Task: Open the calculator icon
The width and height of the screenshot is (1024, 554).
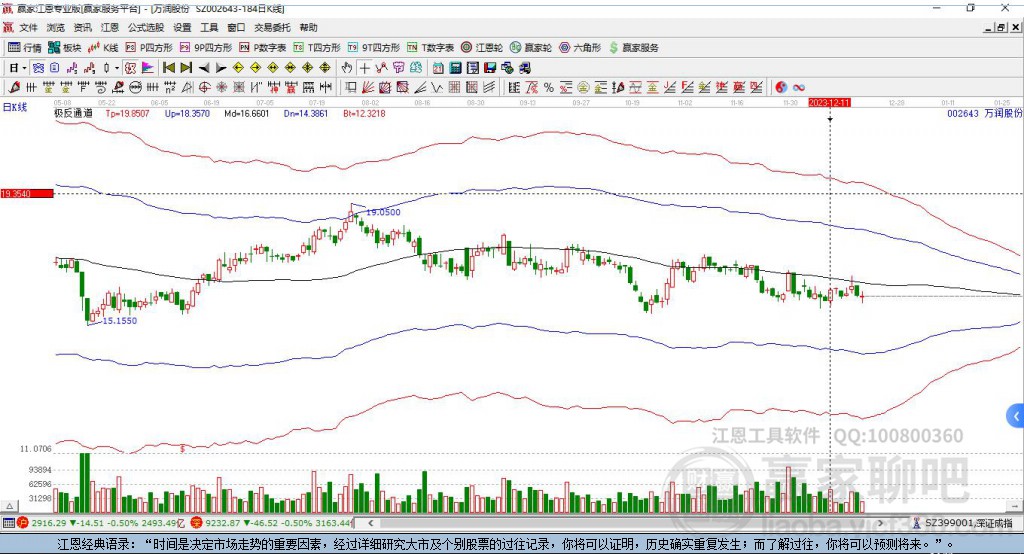Action: pos(455,68)
